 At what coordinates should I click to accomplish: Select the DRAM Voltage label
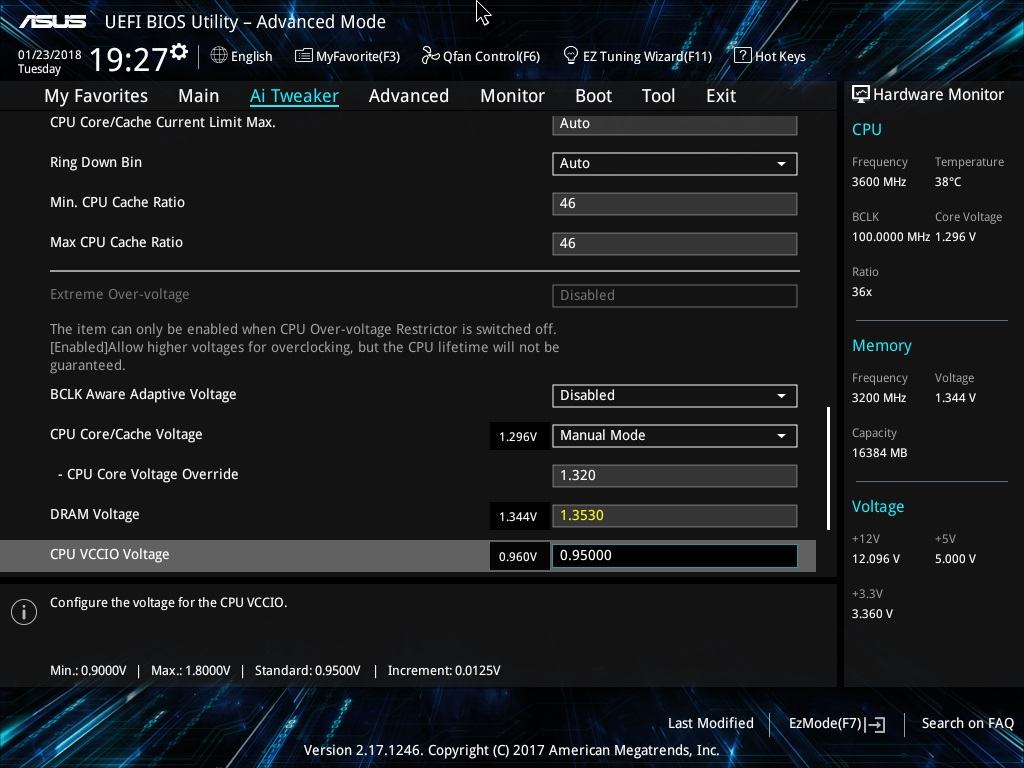[x=95, y=515]
